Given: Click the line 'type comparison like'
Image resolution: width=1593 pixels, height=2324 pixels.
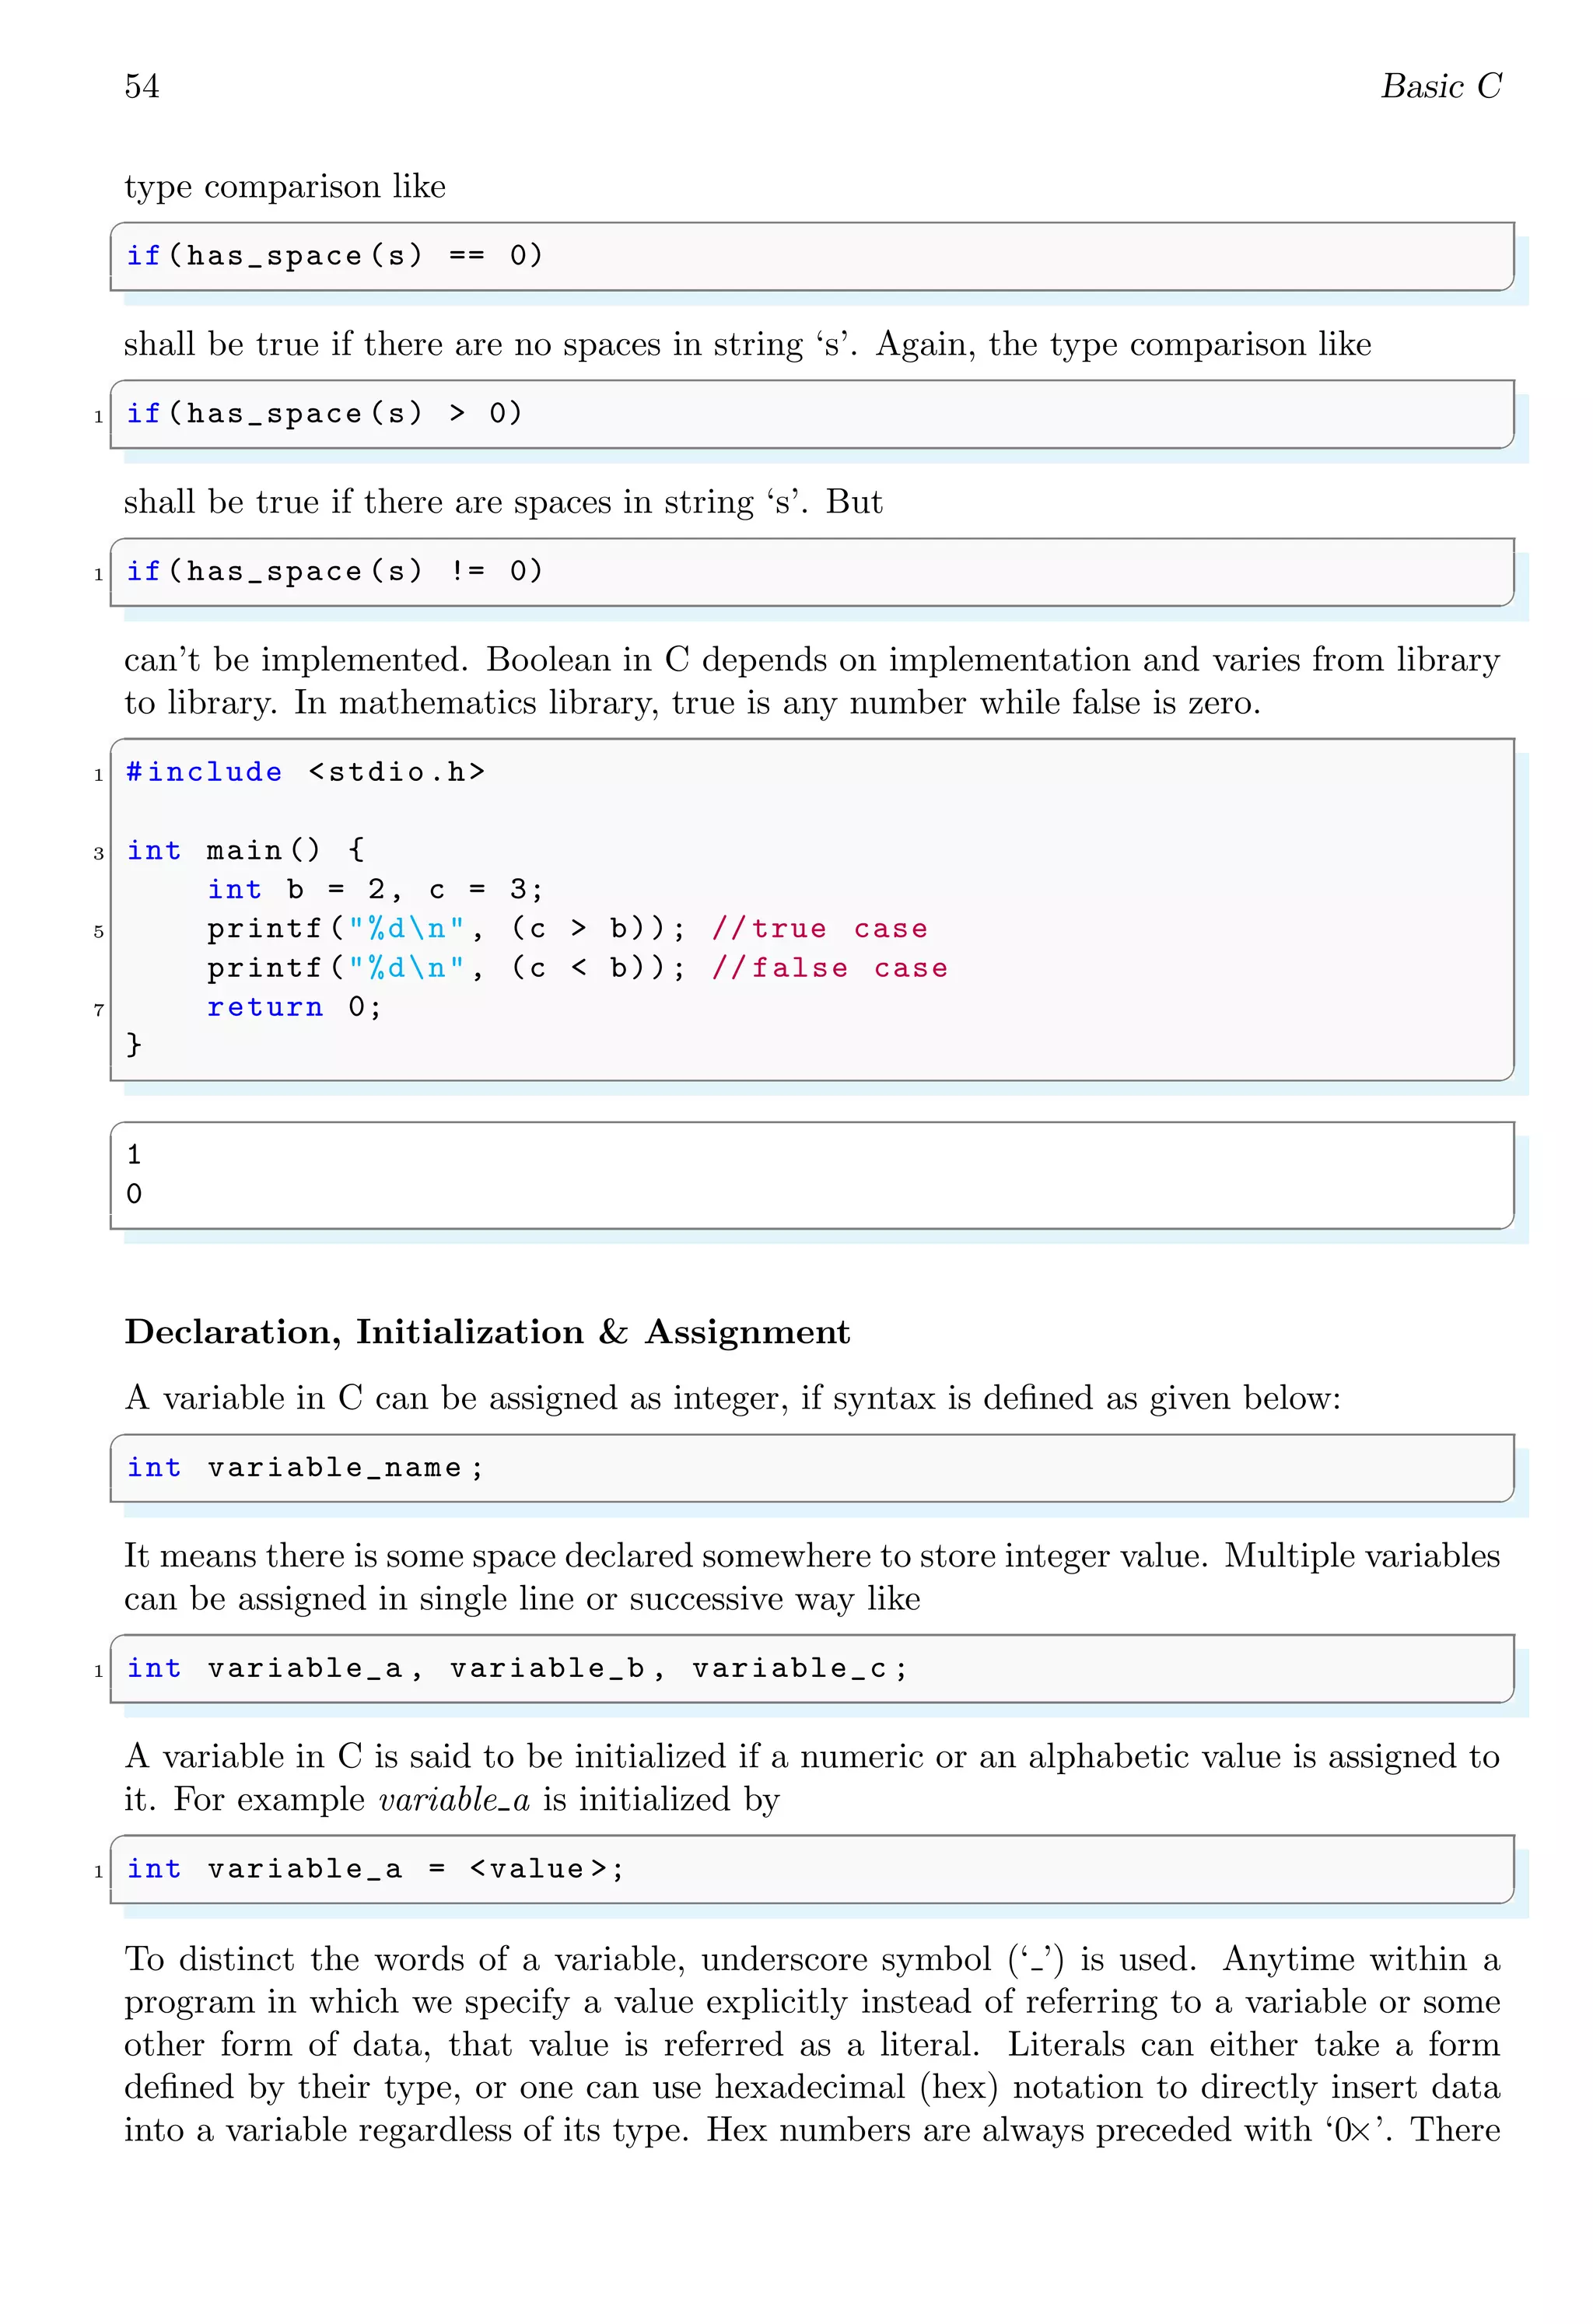Looking at the screenshot, I should point(285,187).
